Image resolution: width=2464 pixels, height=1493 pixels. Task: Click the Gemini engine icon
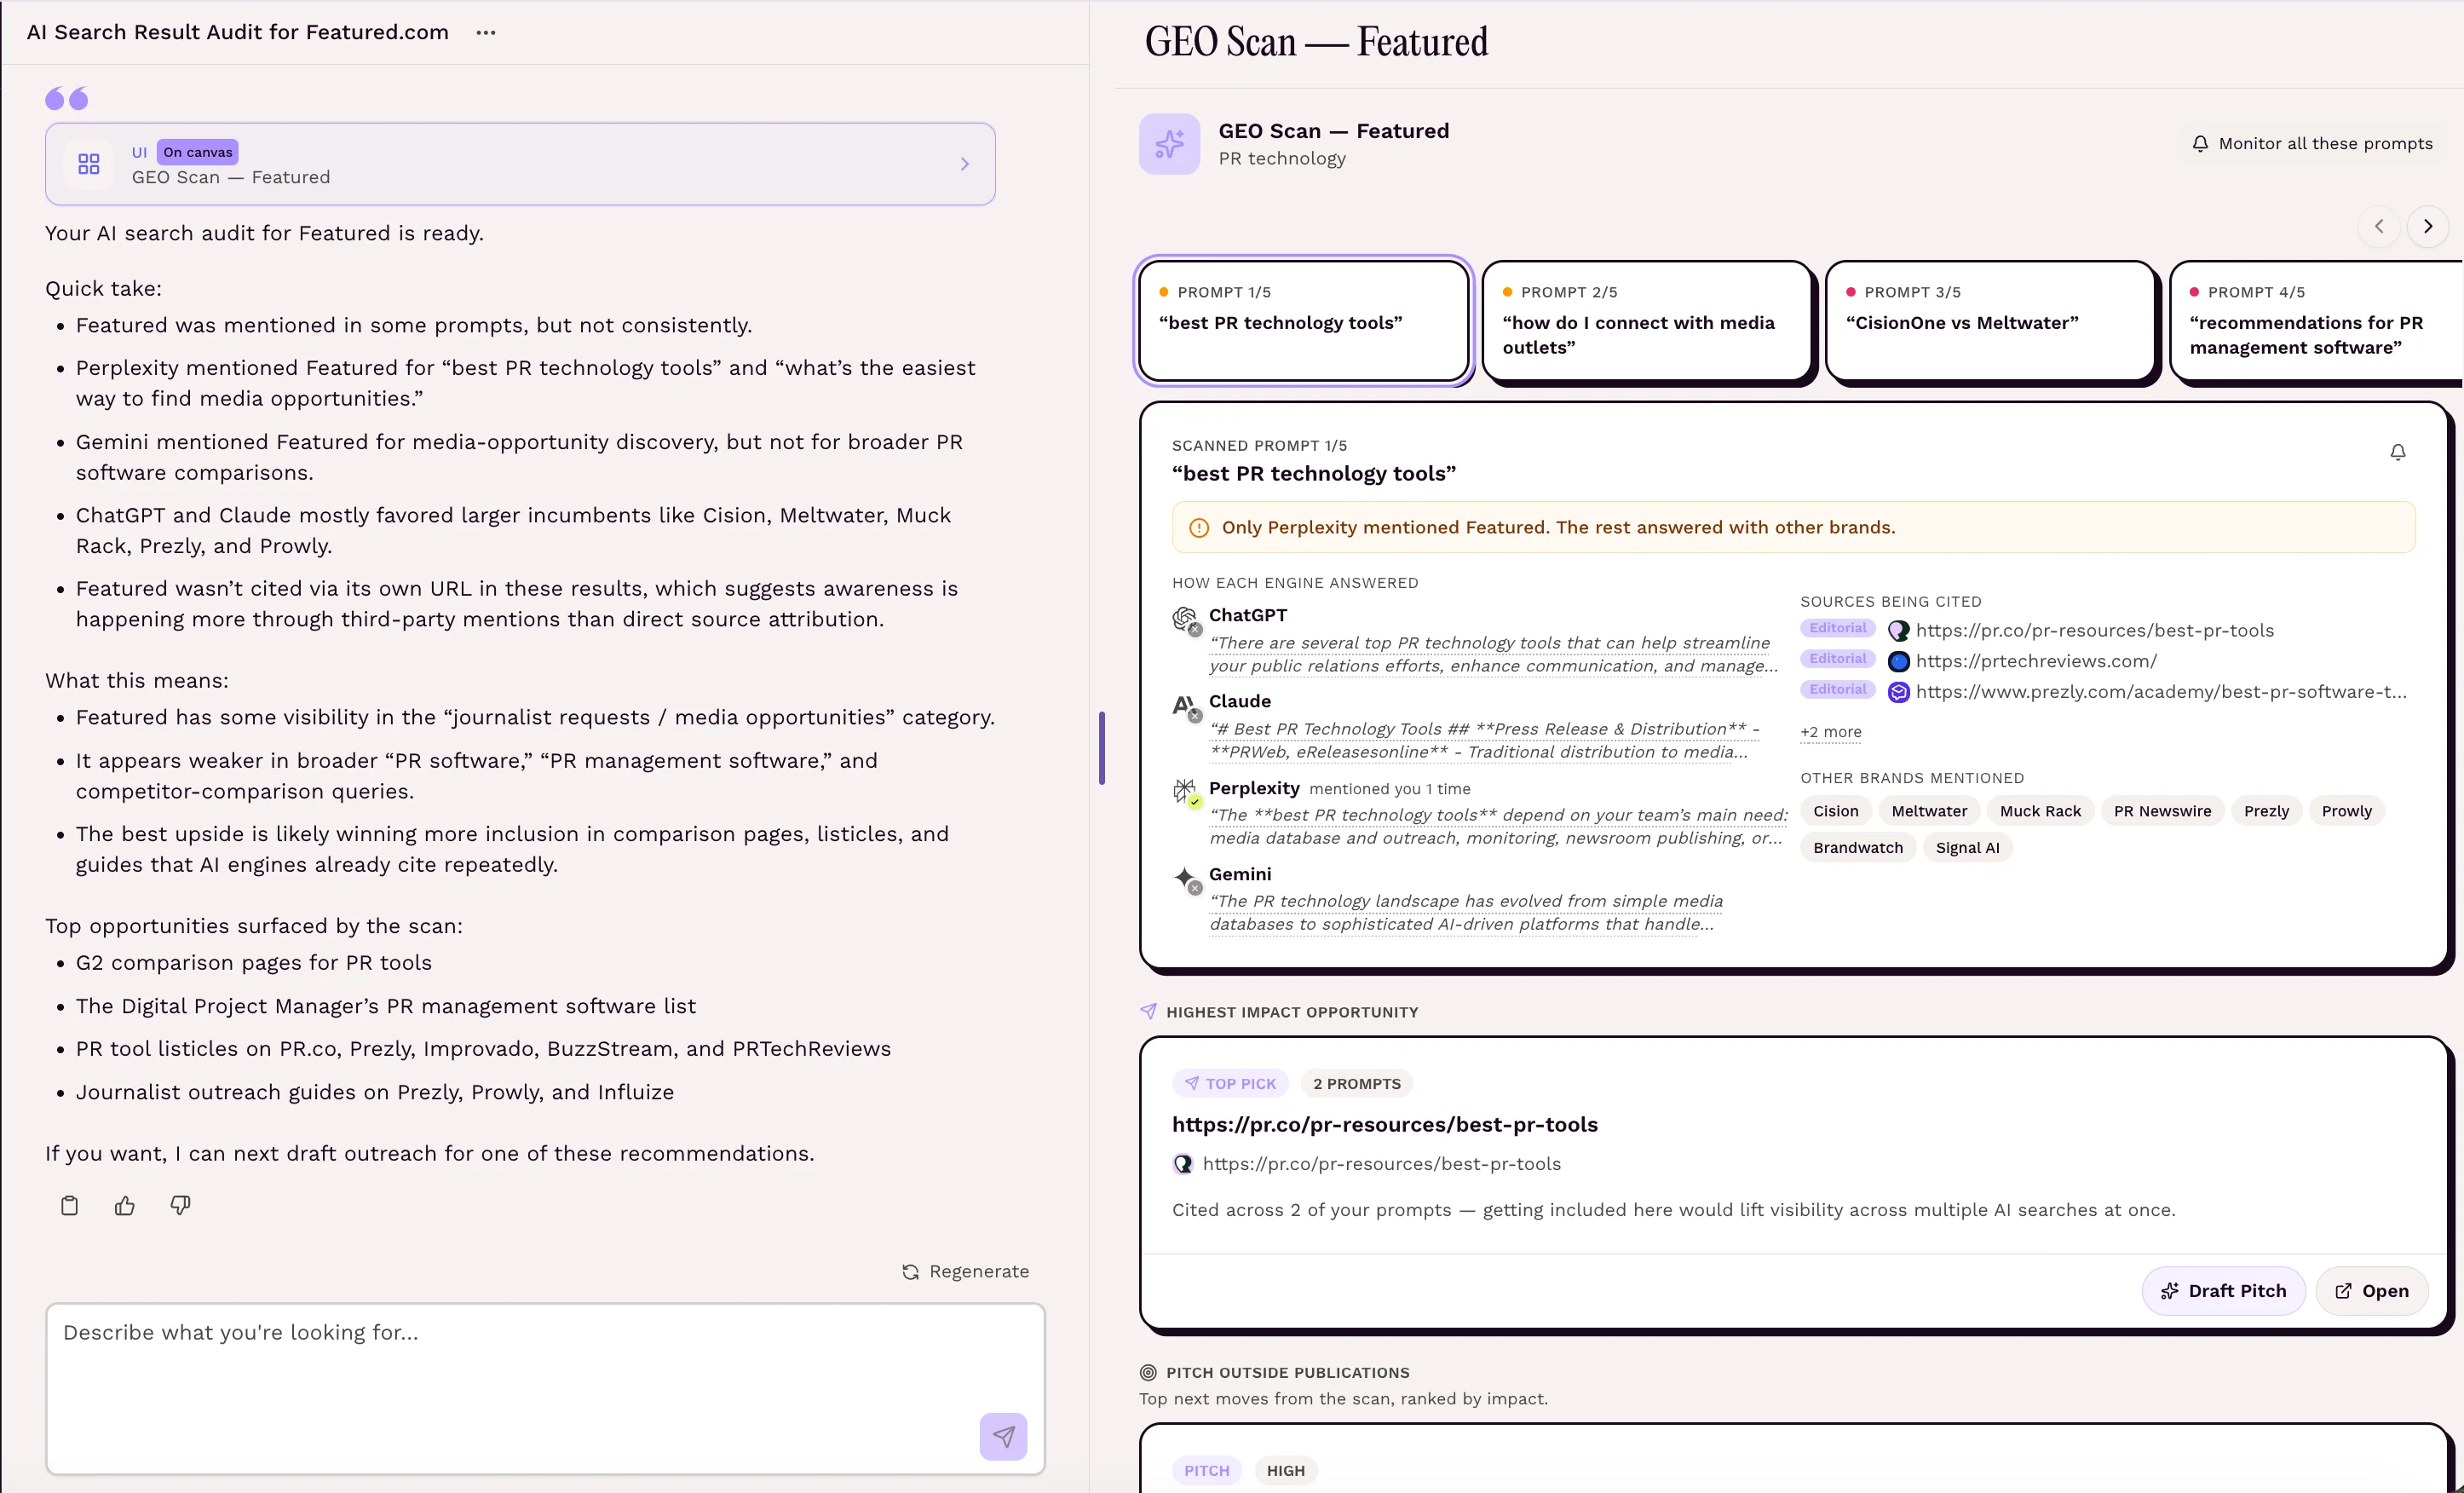point(1186,879)
